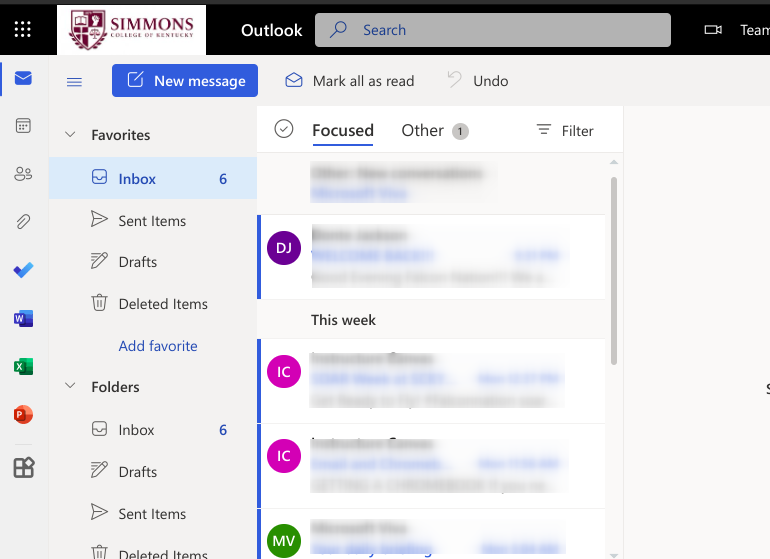Launch PowerPoint from the app rail
The width and height of the screenshot is (770, 559).
click(x=24, y=415)
